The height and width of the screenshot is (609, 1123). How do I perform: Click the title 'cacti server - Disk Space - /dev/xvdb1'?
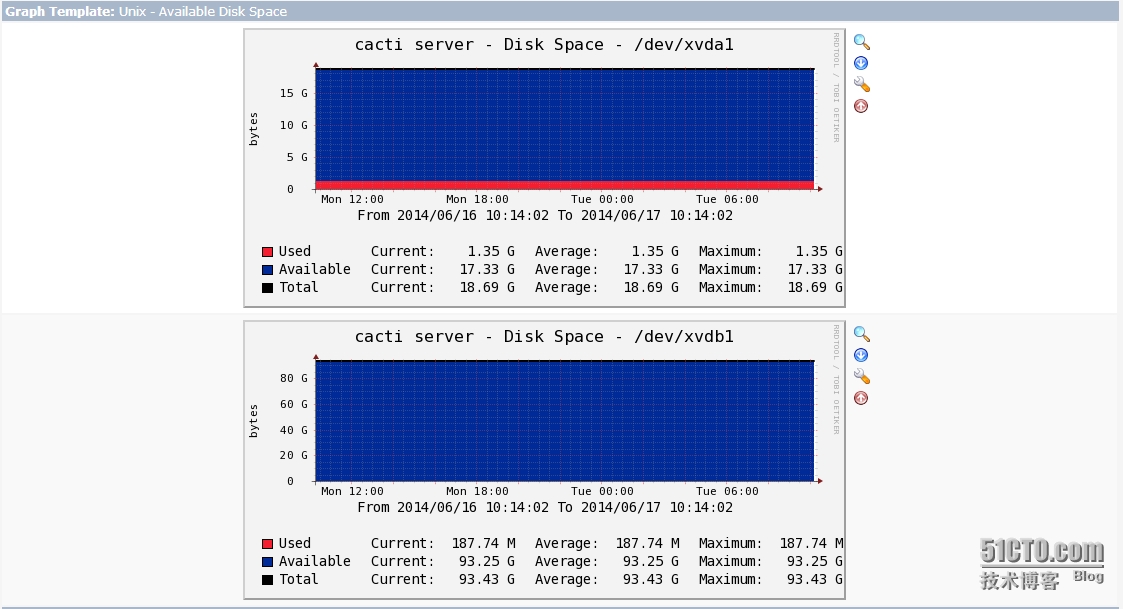[544, 337]
